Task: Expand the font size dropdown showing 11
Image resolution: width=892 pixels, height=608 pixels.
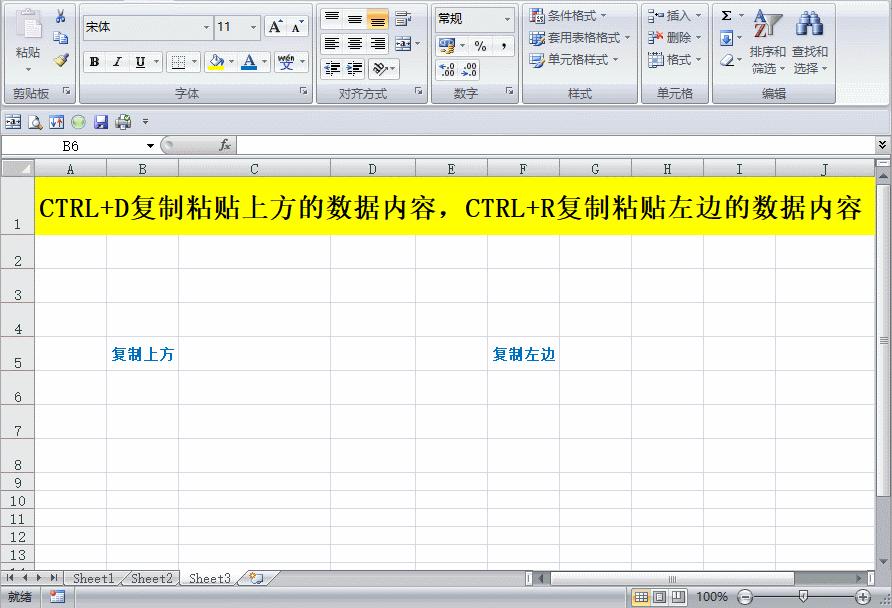Action: tap(255, 28)
